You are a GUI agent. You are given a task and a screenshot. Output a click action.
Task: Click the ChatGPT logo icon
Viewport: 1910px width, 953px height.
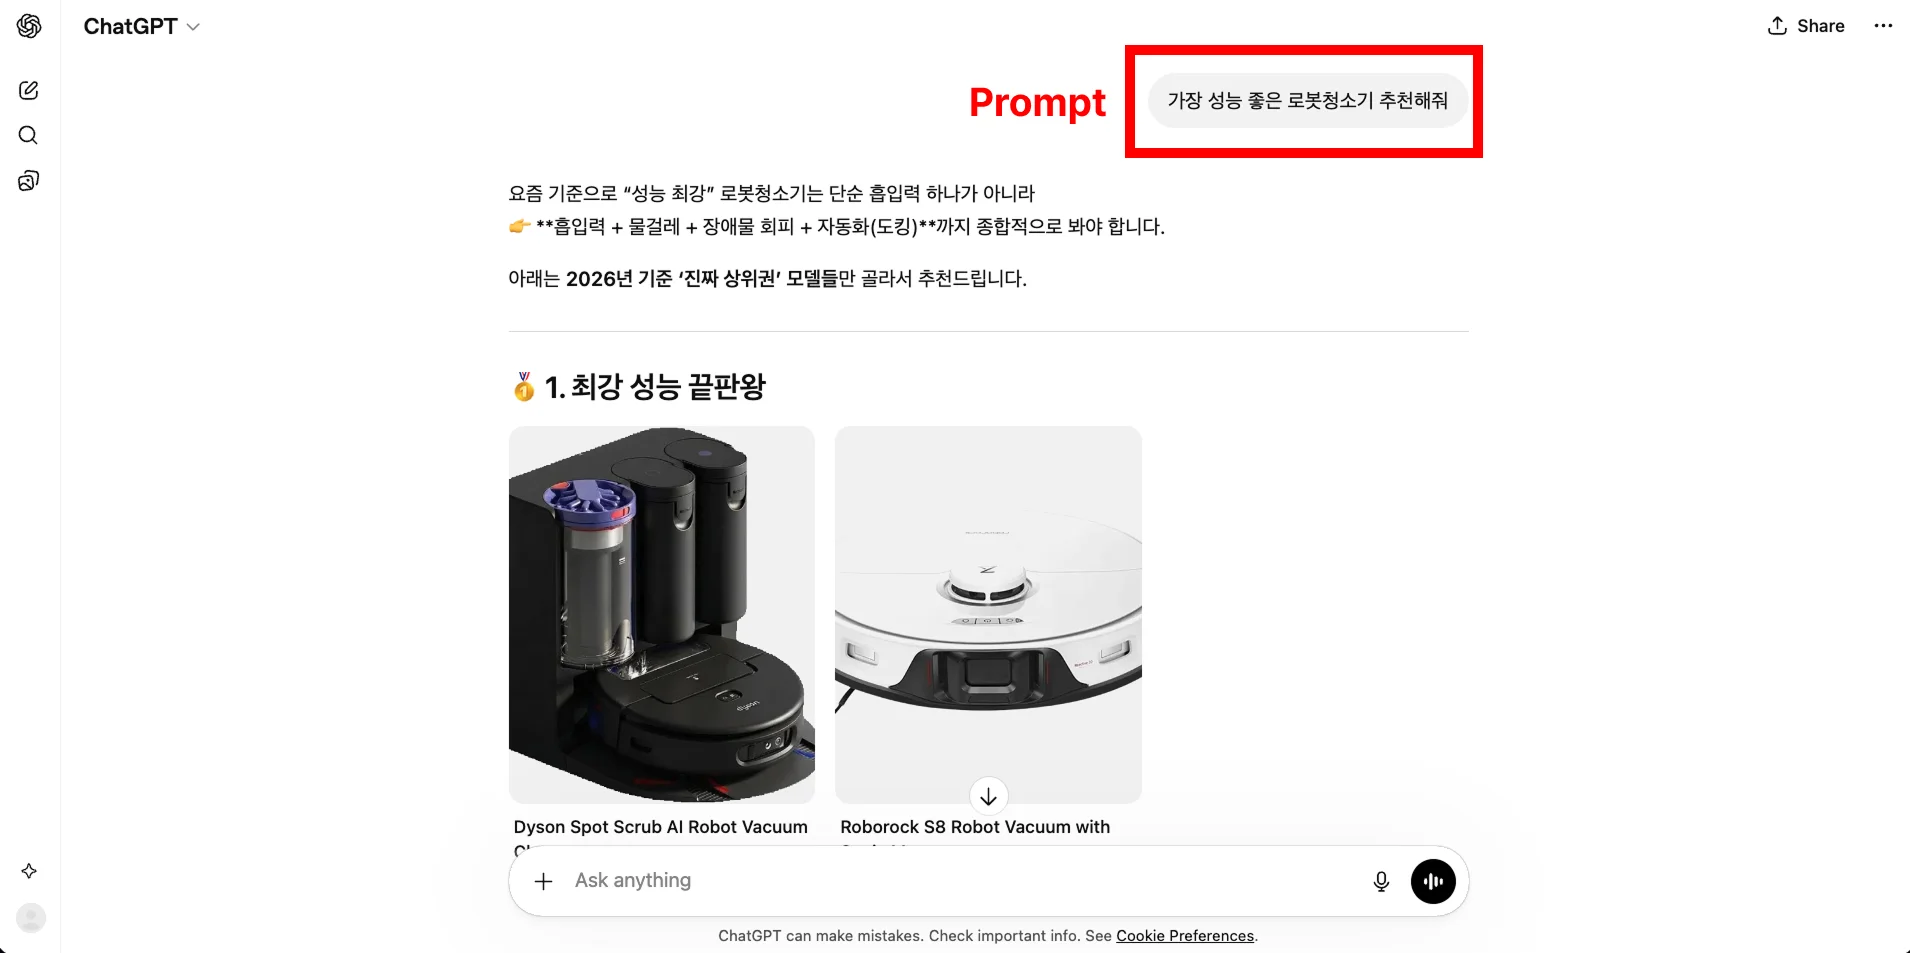click(x=29, y=26)
